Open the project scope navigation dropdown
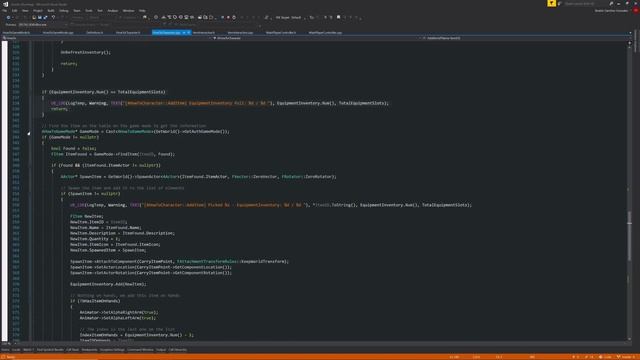Image resolution: width=640 pixels, height=360 pixels. click(x=107, y=38)
